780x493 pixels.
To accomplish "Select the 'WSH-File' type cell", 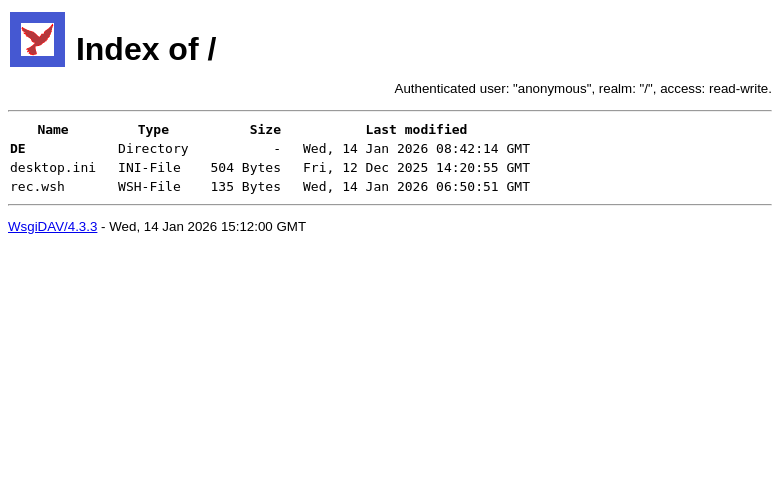I will (149, 187).
